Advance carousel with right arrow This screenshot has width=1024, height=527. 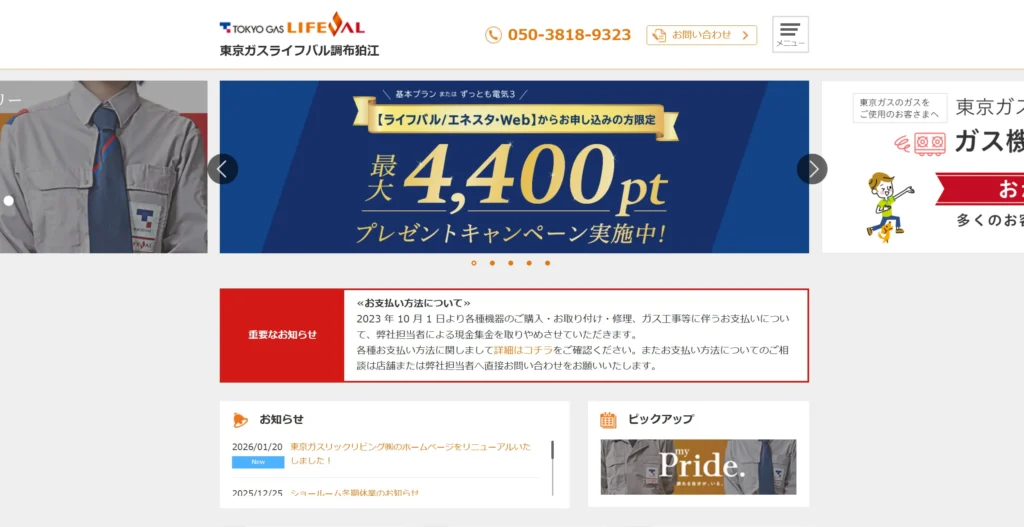(812, 169)
